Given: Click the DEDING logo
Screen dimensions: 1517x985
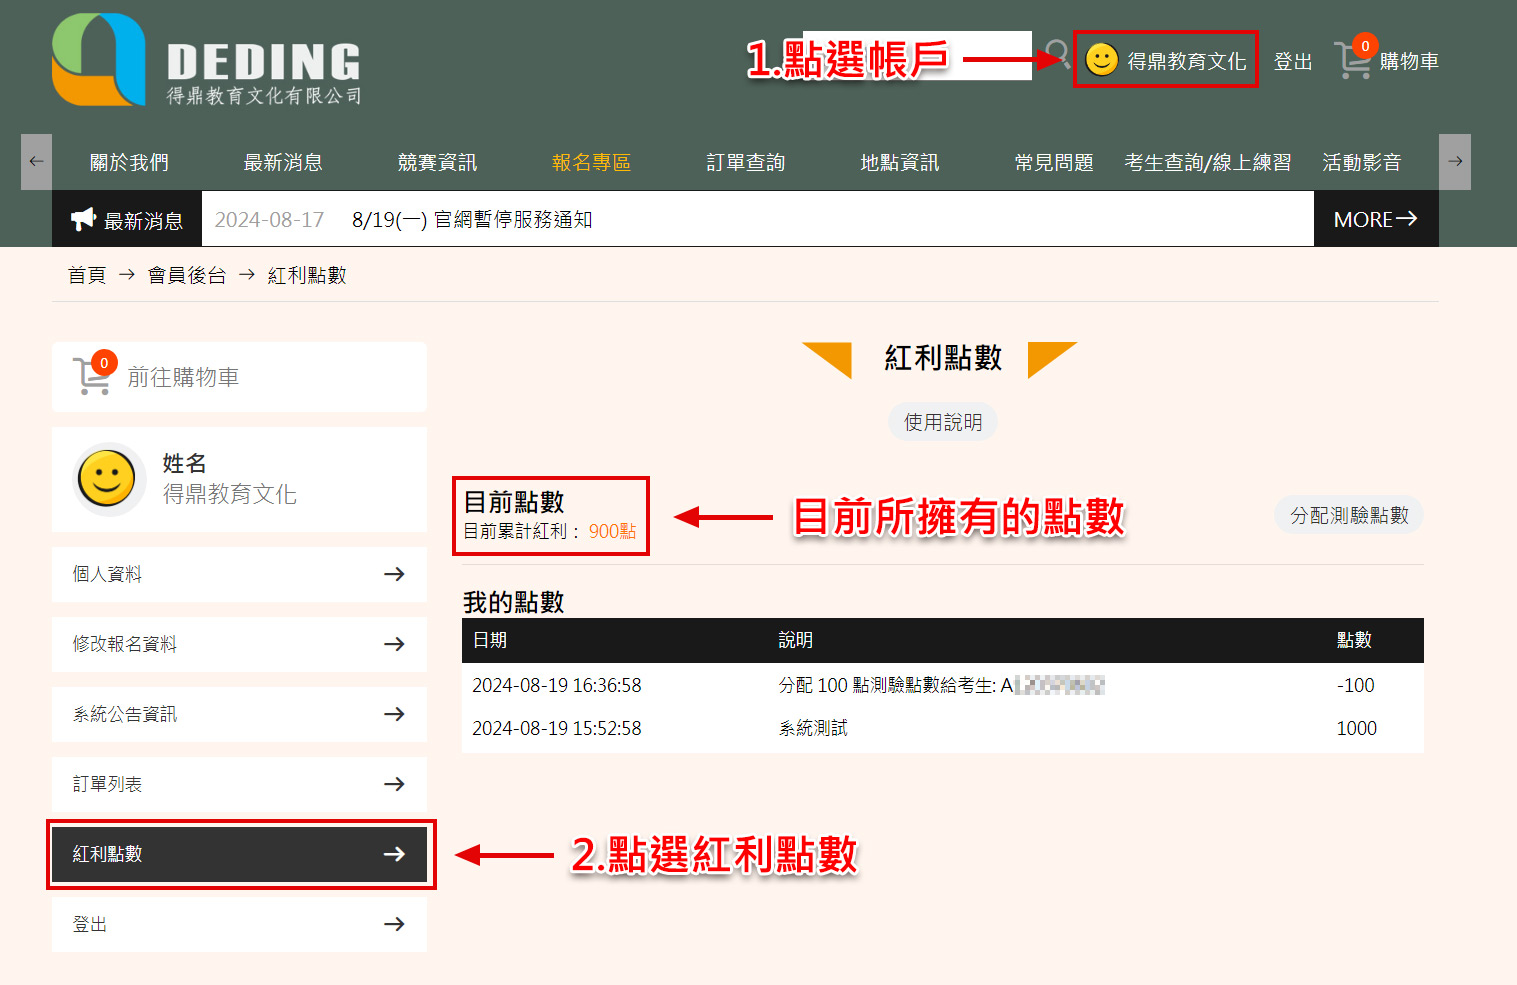Looking at the screenshot, I should 206,61.
